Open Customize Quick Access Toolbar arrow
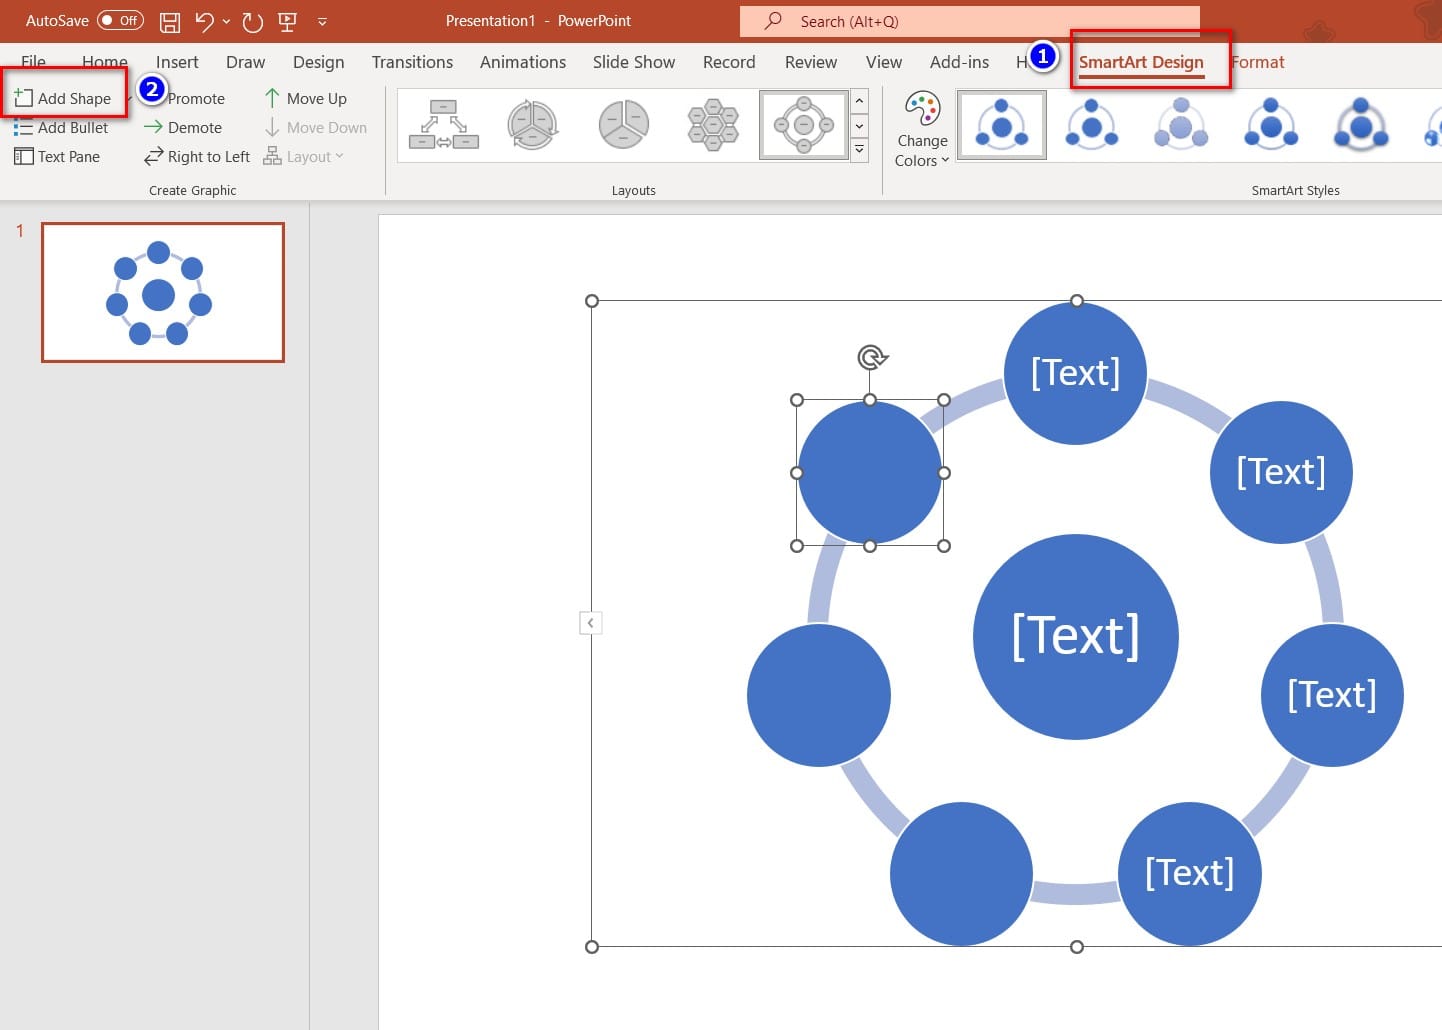The height and width of the screenshot is (1030, 1442). click(322, 21)
